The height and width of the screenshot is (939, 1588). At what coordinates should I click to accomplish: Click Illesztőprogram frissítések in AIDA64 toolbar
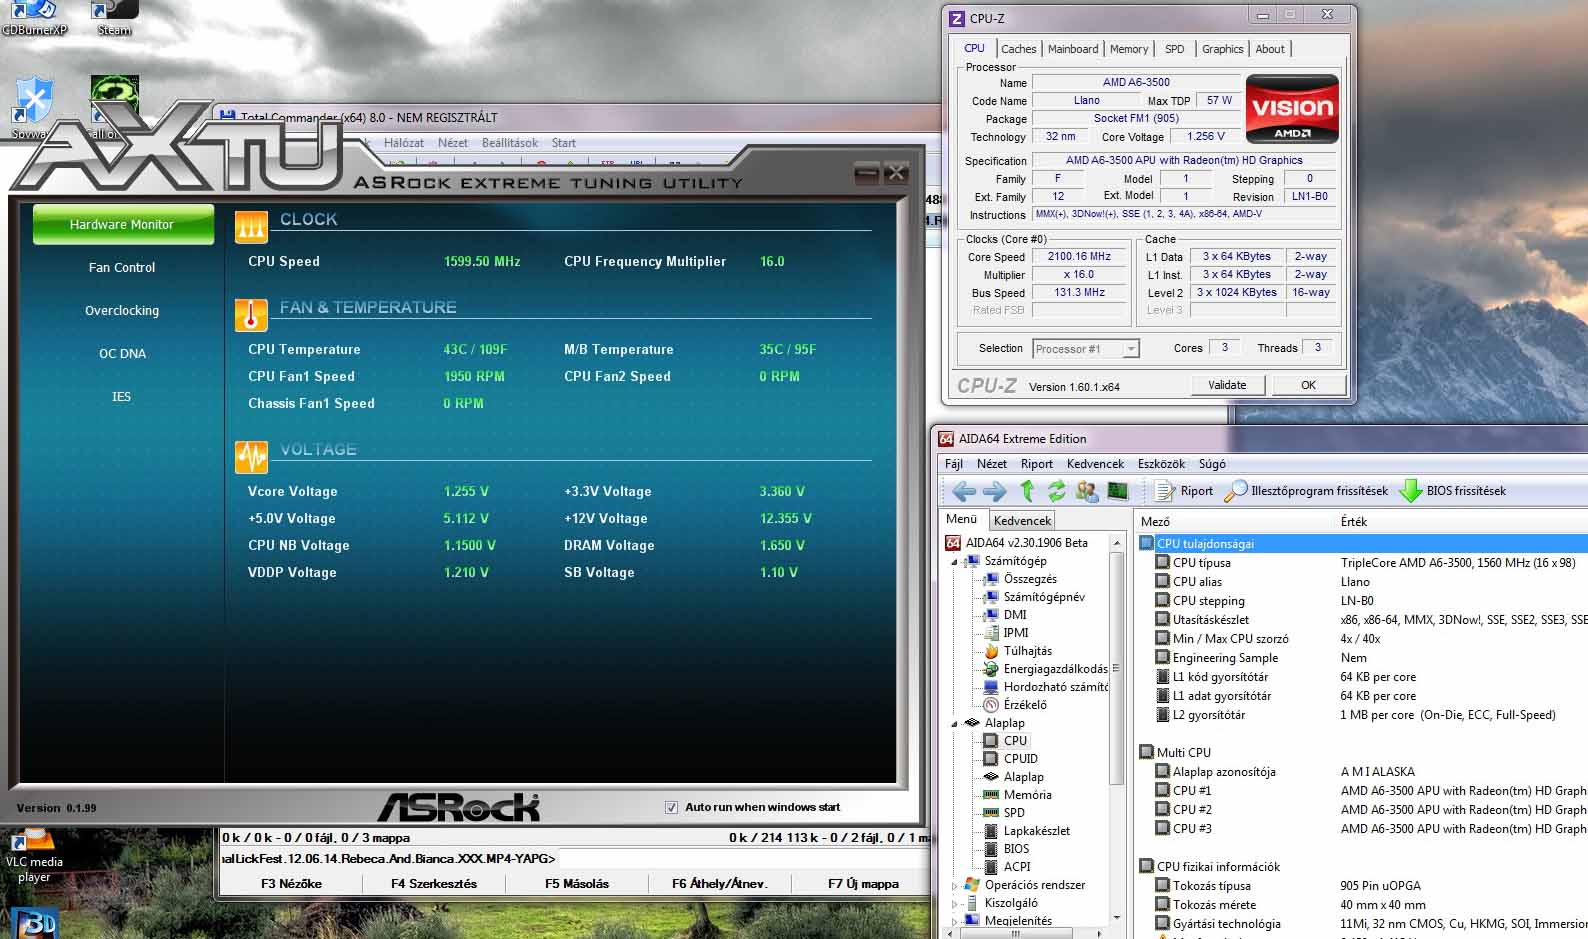pyautogui.click(x=1306, y=491)
